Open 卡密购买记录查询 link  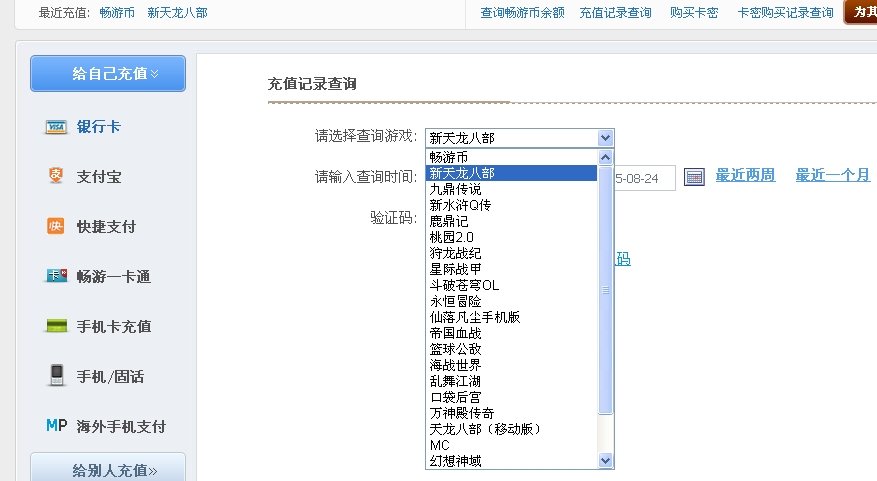pyautogui.click(x=785, y=12)
